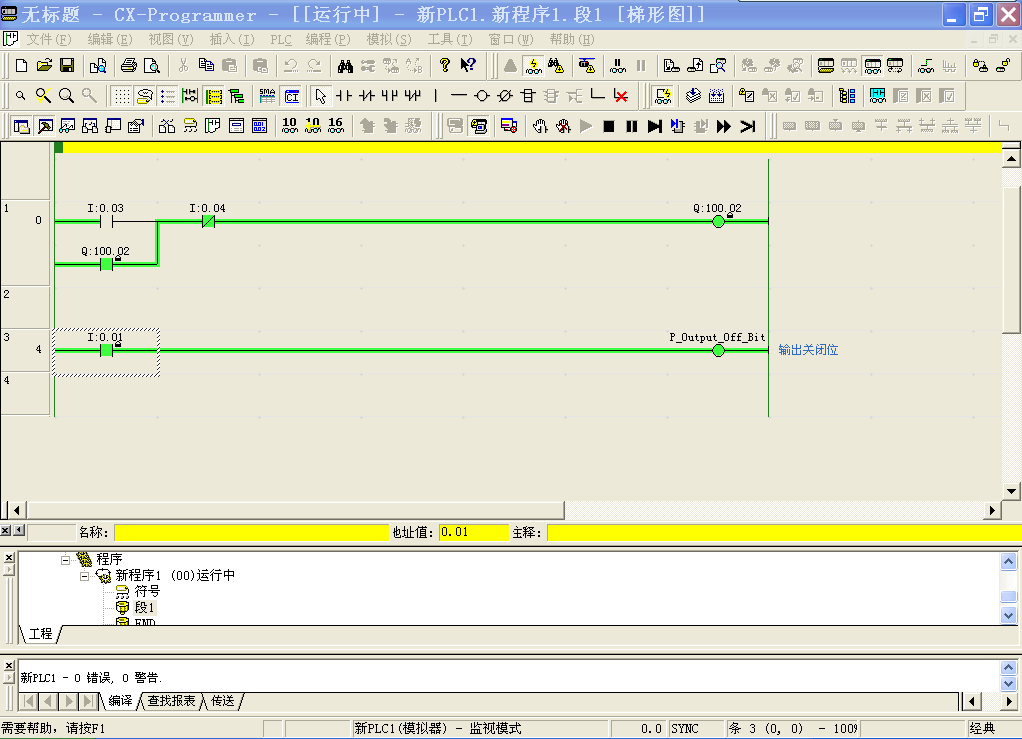Switch to the 查找报表 output tab
This screenshot has height=739, width=1022.
tap(171, 701)
